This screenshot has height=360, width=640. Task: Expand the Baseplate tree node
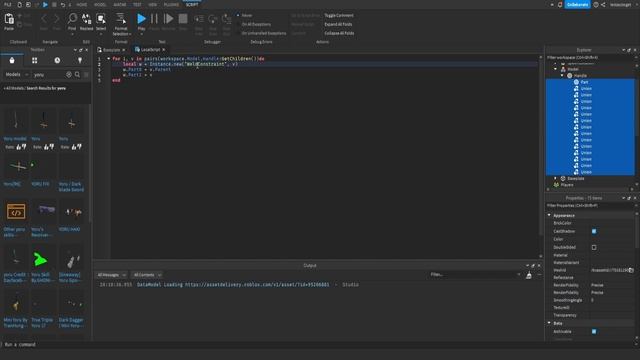coord(556,178)
